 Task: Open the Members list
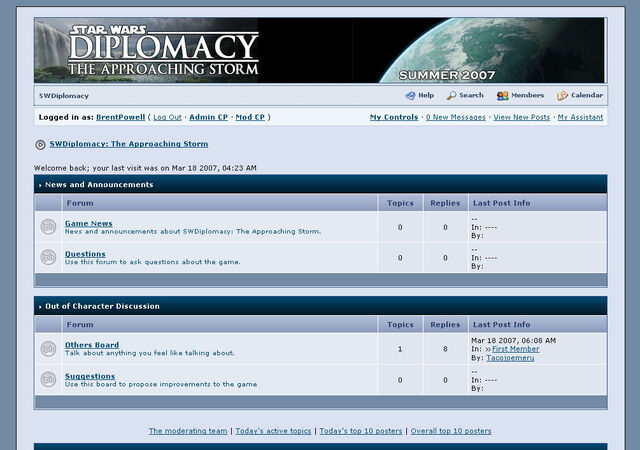pos(528,95)
